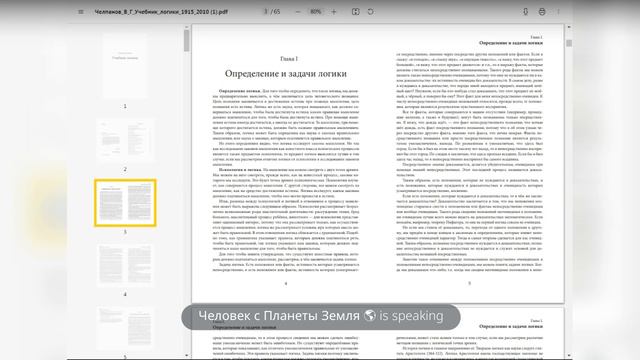The width and height of the screenshot is (640, 360).
Task: Click the speaker name caption overlay
Action: (x=321, y=316)
